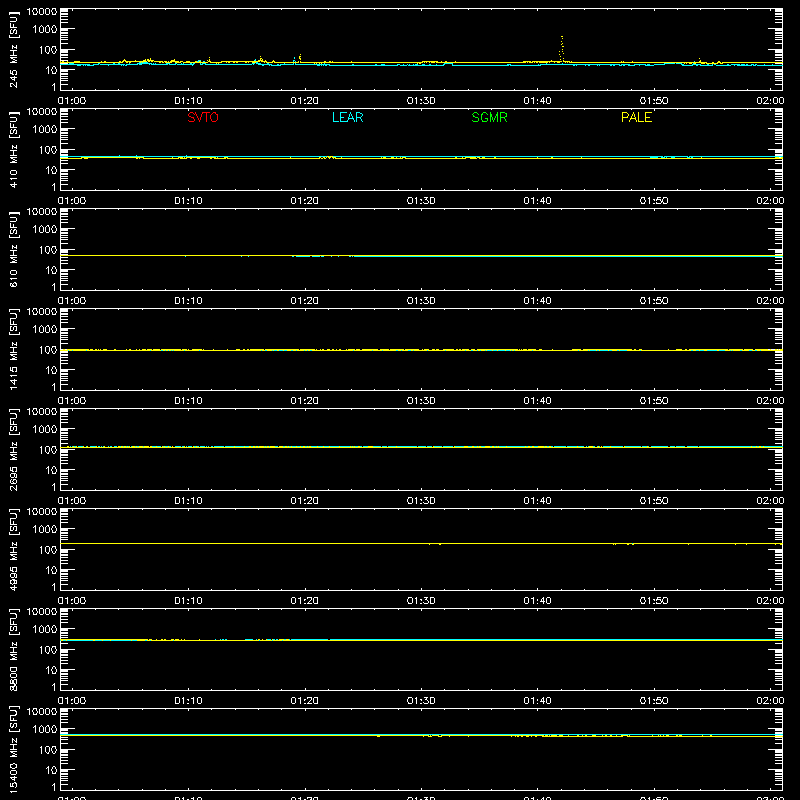Click the cyan LEAR station label
800x800 pixels.
[x=347, y=117]
